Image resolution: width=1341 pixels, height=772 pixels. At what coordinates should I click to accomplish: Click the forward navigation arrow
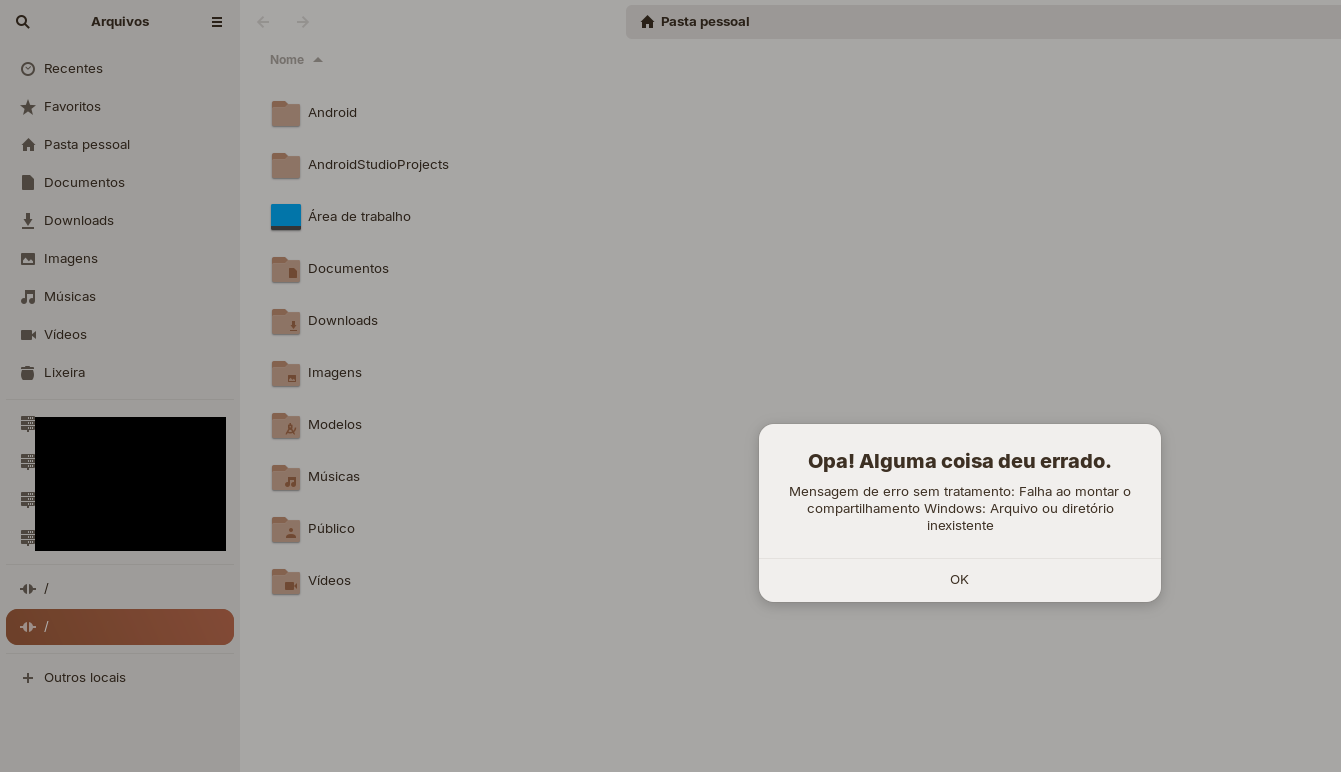tap(303, 22)
